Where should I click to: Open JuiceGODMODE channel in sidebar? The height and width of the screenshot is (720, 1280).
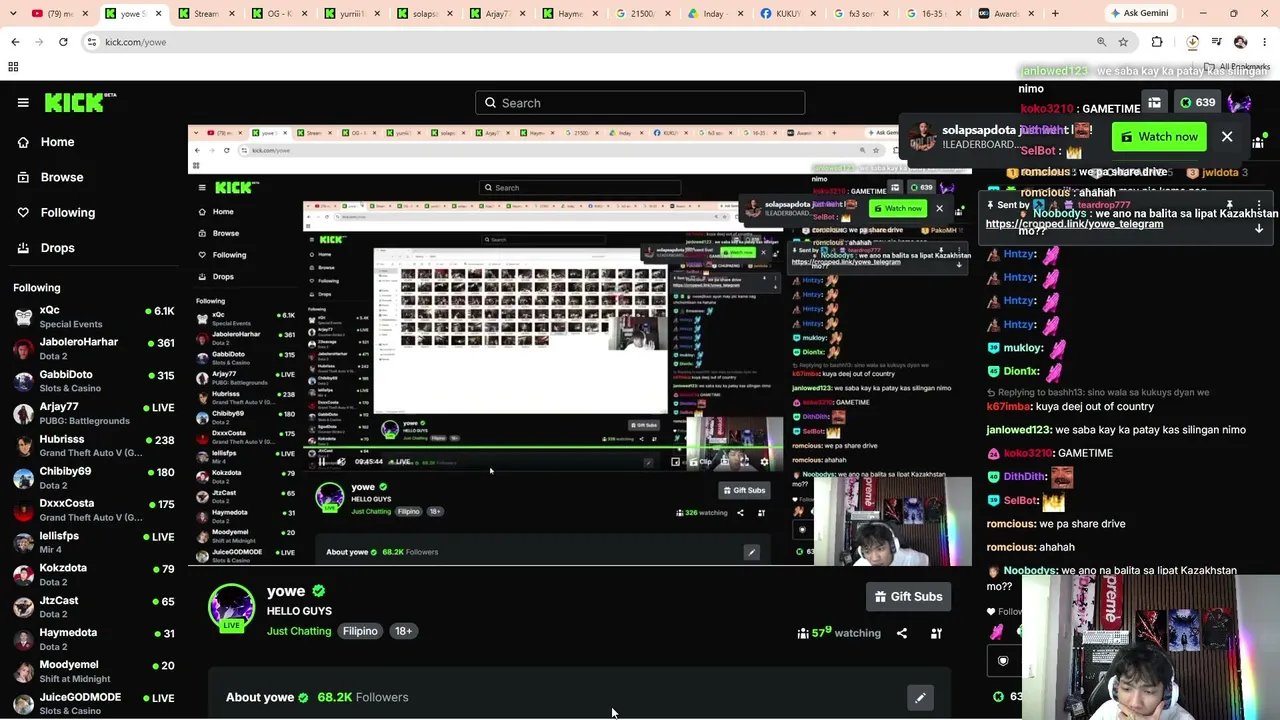[x=94, y=703]
